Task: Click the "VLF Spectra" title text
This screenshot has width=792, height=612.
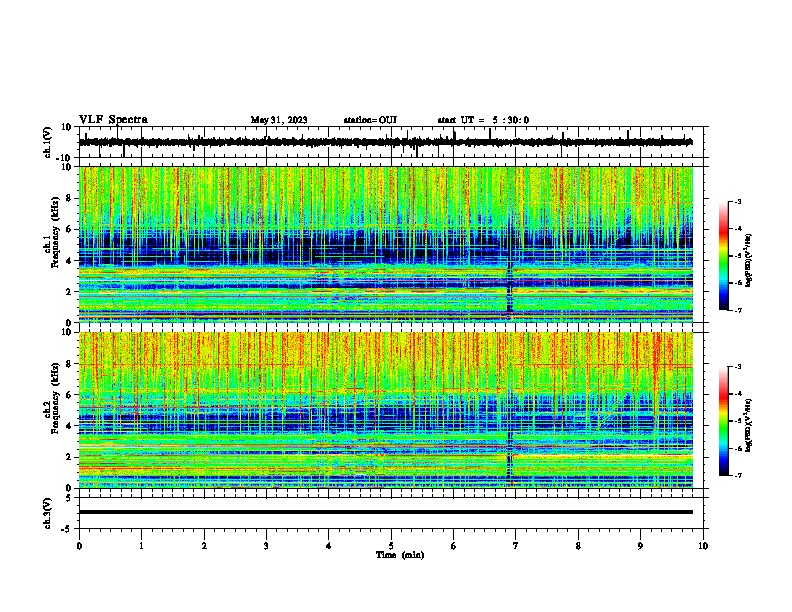Action: click(x=113, y=120)
